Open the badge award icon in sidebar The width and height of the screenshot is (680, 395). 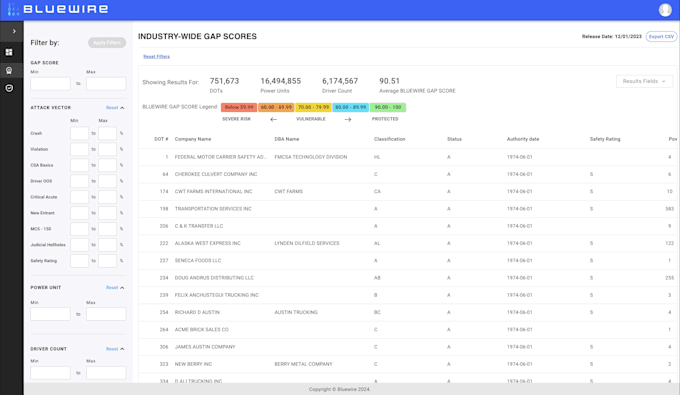tap(9, 70)
